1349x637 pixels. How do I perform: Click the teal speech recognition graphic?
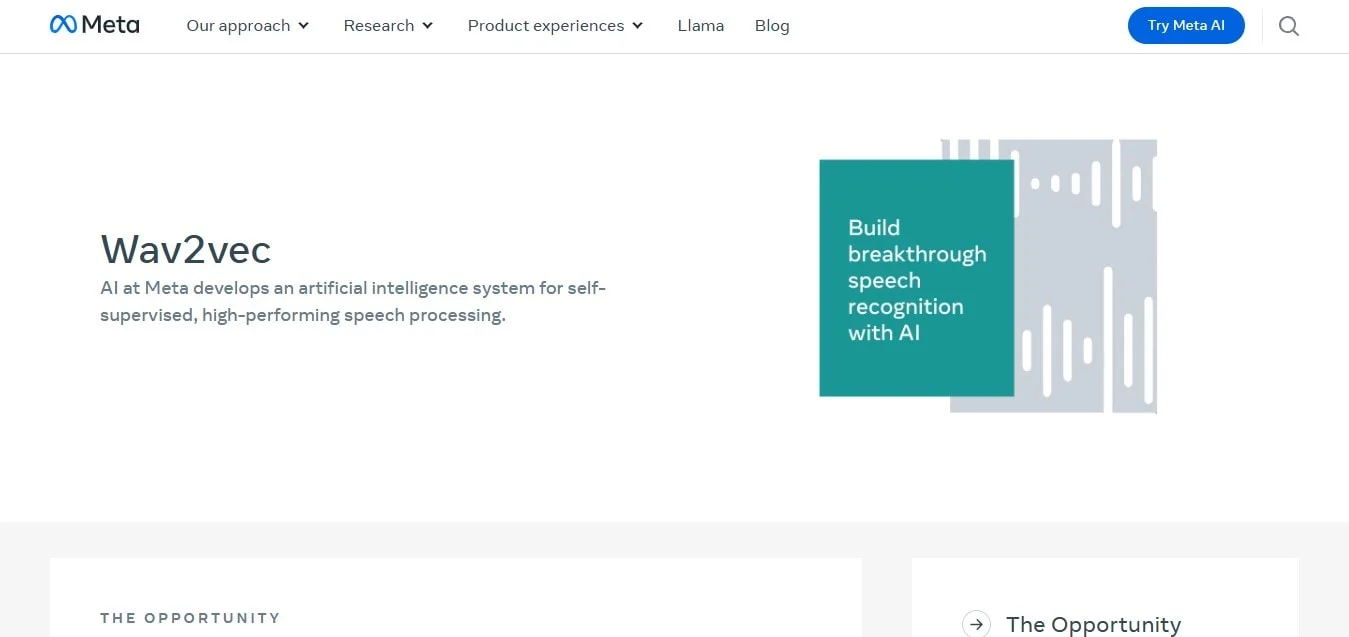click(x=917, y=278)
